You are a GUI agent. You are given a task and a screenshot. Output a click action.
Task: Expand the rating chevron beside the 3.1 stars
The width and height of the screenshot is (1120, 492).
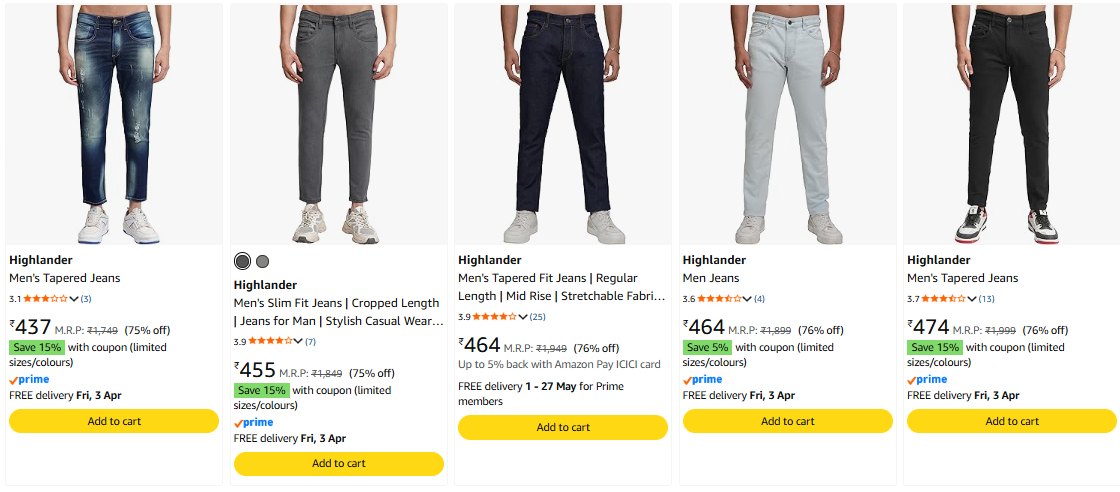pos(74,299)
